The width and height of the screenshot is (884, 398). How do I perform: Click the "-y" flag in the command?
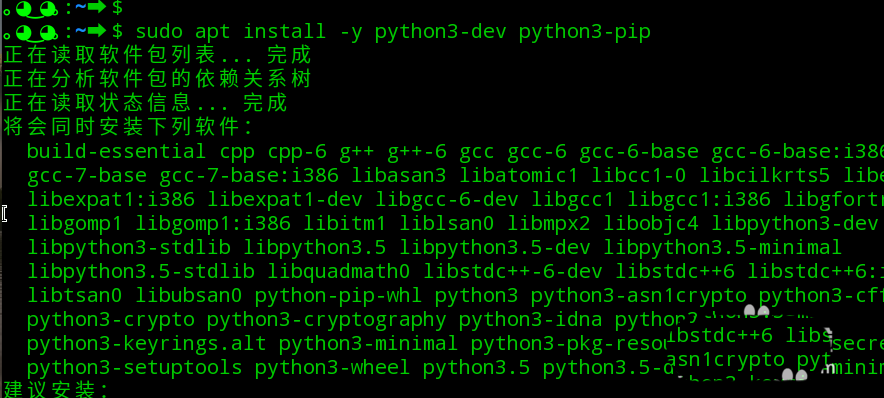350,33
